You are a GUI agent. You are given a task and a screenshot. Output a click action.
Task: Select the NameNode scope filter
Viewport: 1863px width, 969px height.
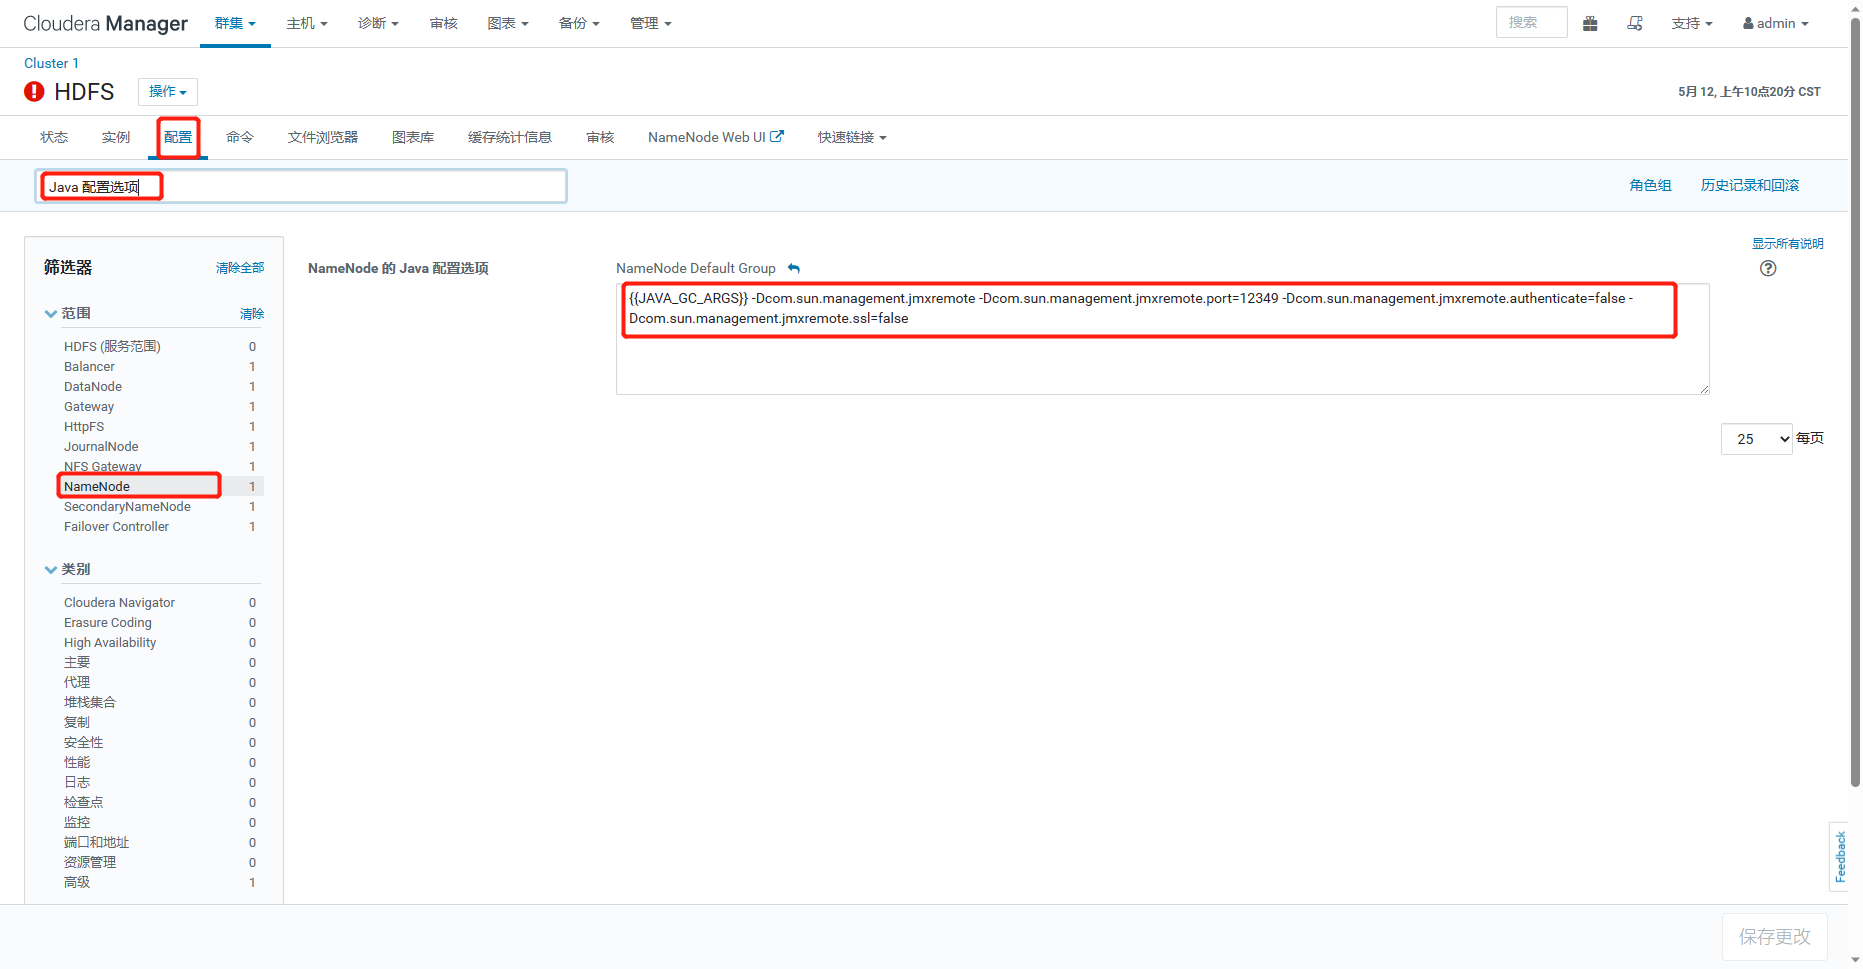pos(160,487)
